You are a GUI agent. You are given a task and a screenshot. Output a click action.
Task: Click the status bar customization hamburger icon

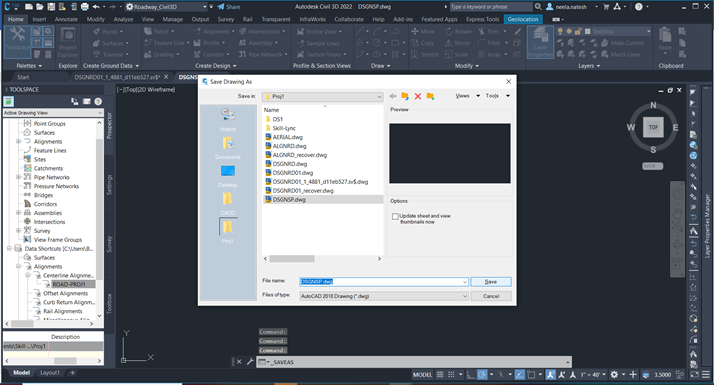(x=706, y=375)
